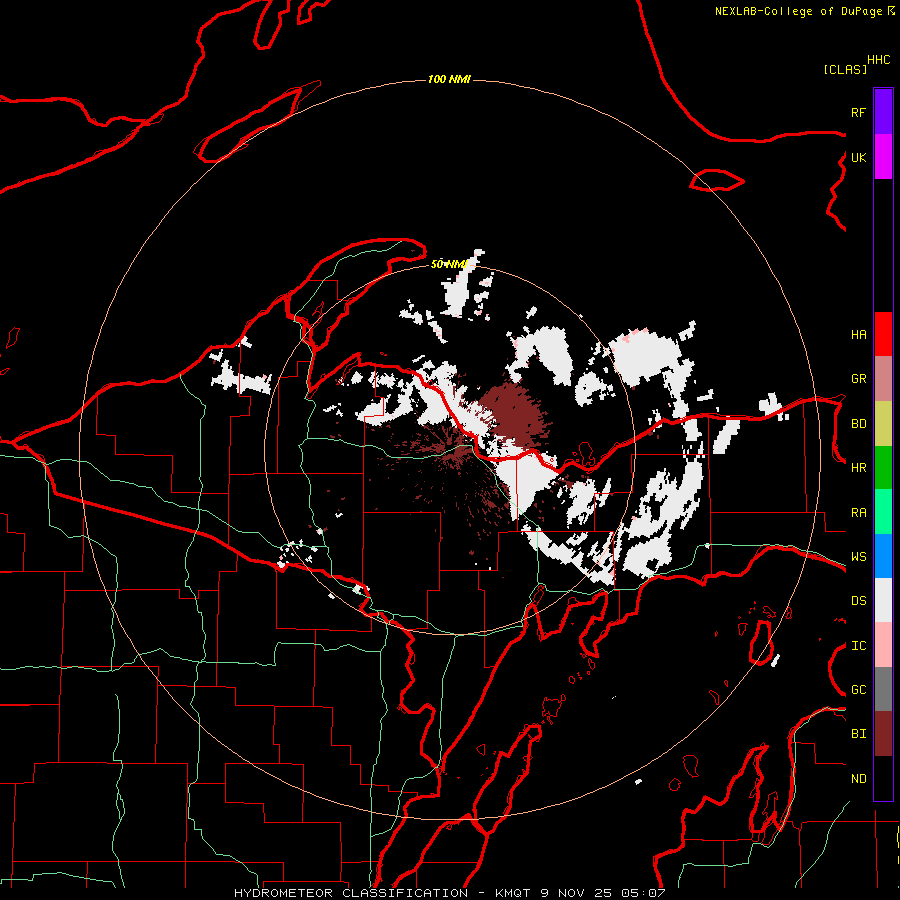Click the 50 NMI range ring label
The width and height of the screenshot is (900, 900).
[x=449, y=264]
